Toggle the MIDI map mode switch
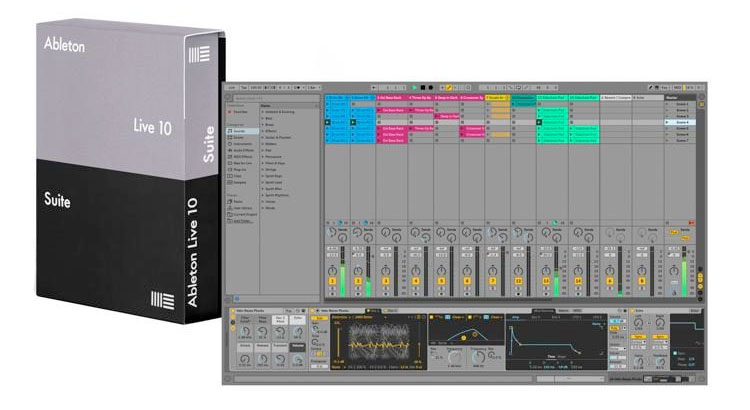 (677, 88)
